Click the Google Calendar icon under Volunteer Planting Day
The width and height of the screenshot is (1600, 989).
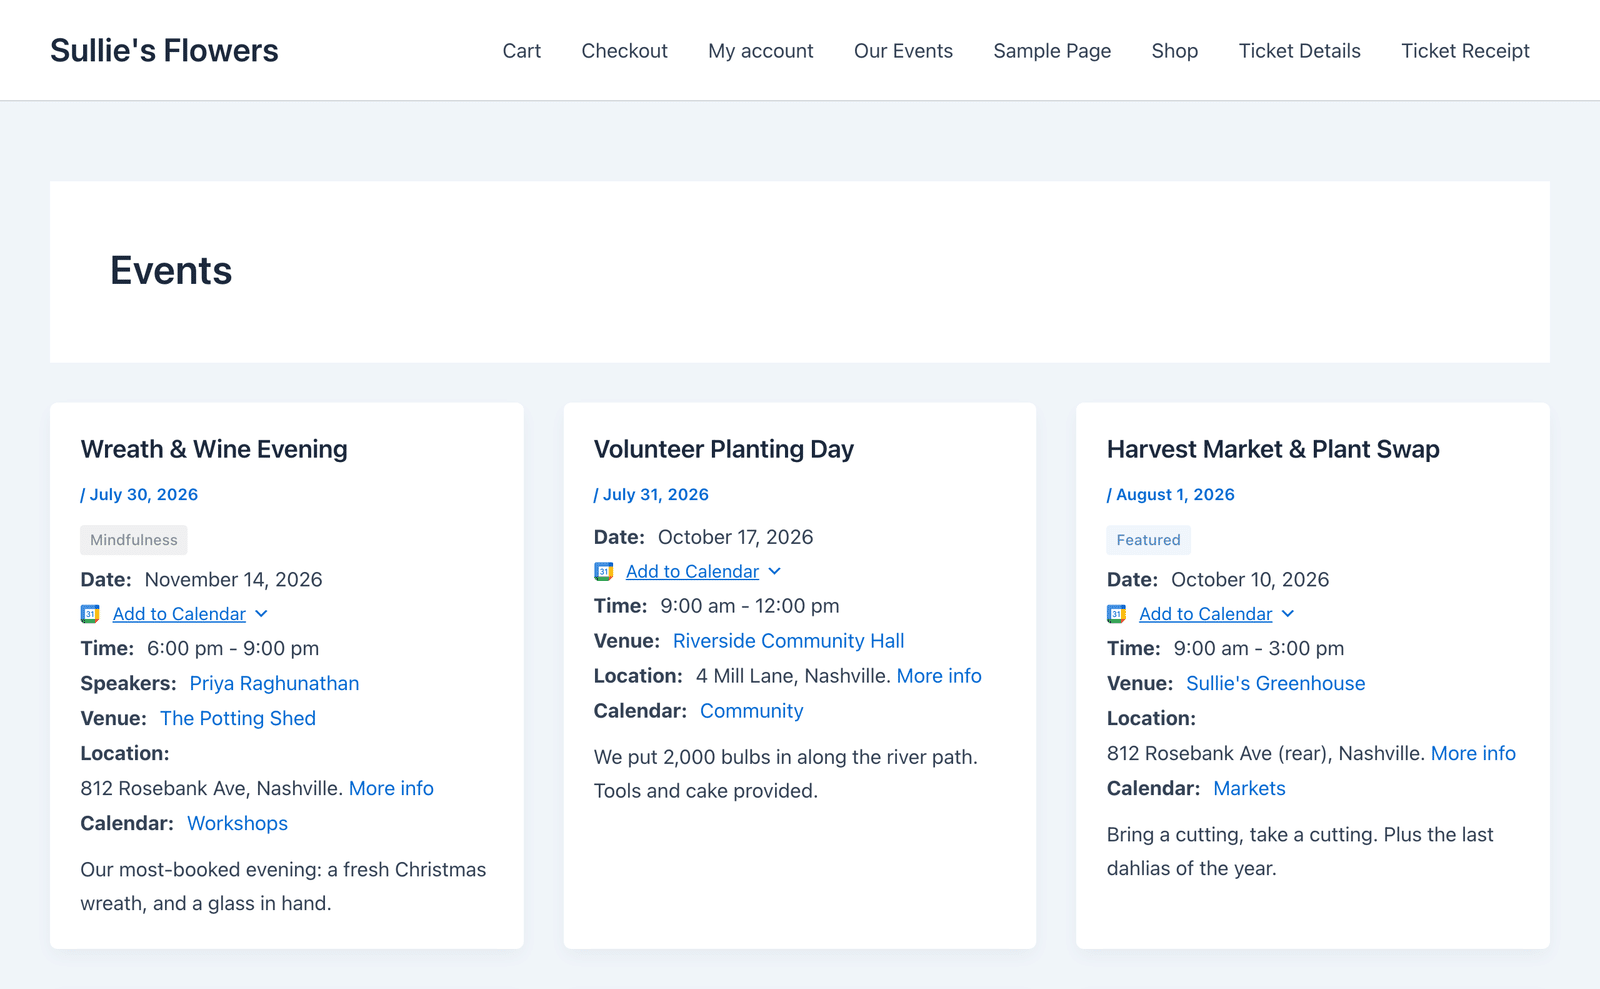coord(603,571)
